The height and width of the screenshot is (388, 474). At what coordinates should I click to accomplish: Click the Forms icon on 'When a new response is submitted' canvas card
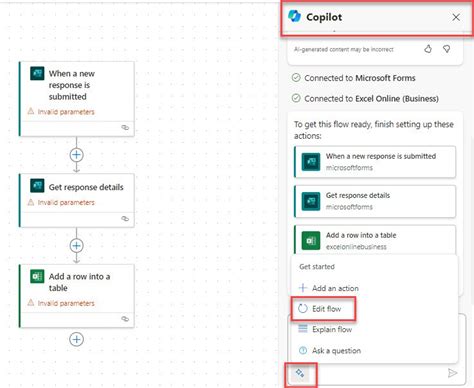point(37,73)
